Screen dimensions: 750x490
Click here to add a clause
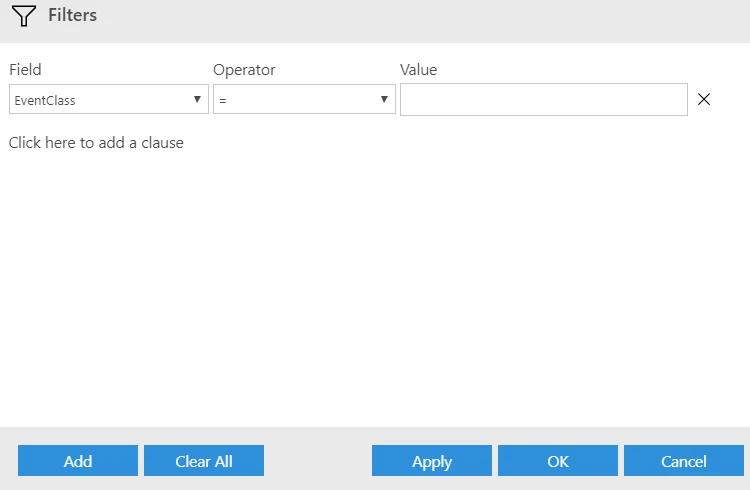coord(96,143)
